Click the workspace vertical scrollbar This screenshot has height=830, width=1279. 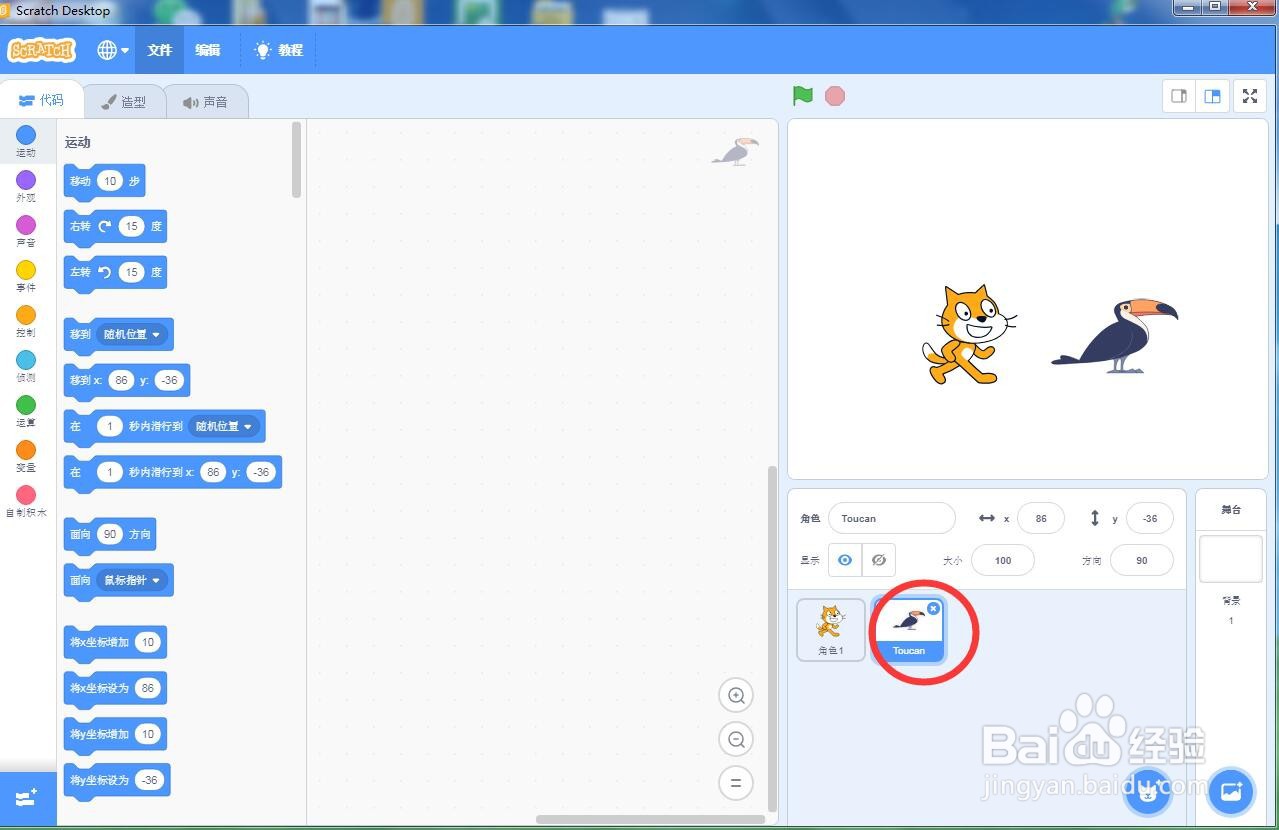click(x=771, y=638)
